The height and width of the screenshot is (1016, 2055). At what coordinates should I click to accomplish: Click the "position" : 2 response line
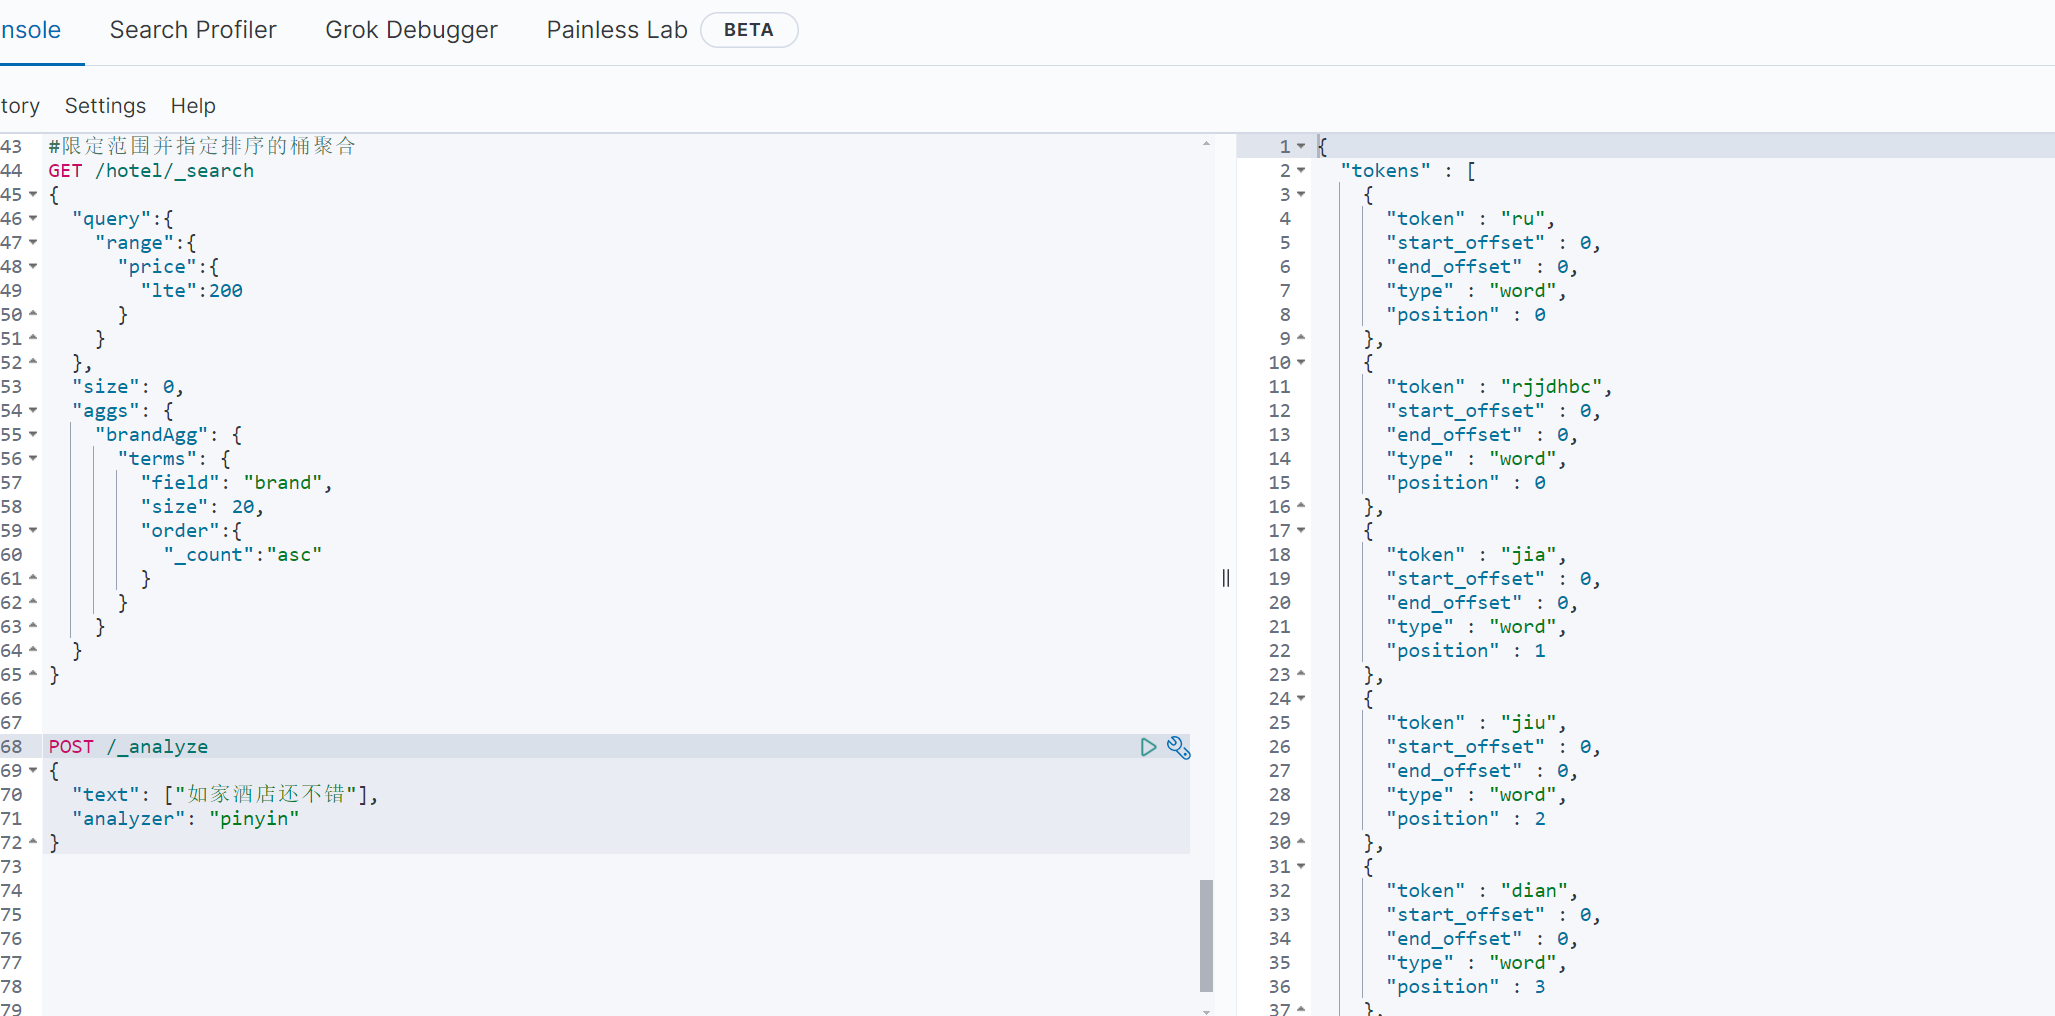[1466, 819]
